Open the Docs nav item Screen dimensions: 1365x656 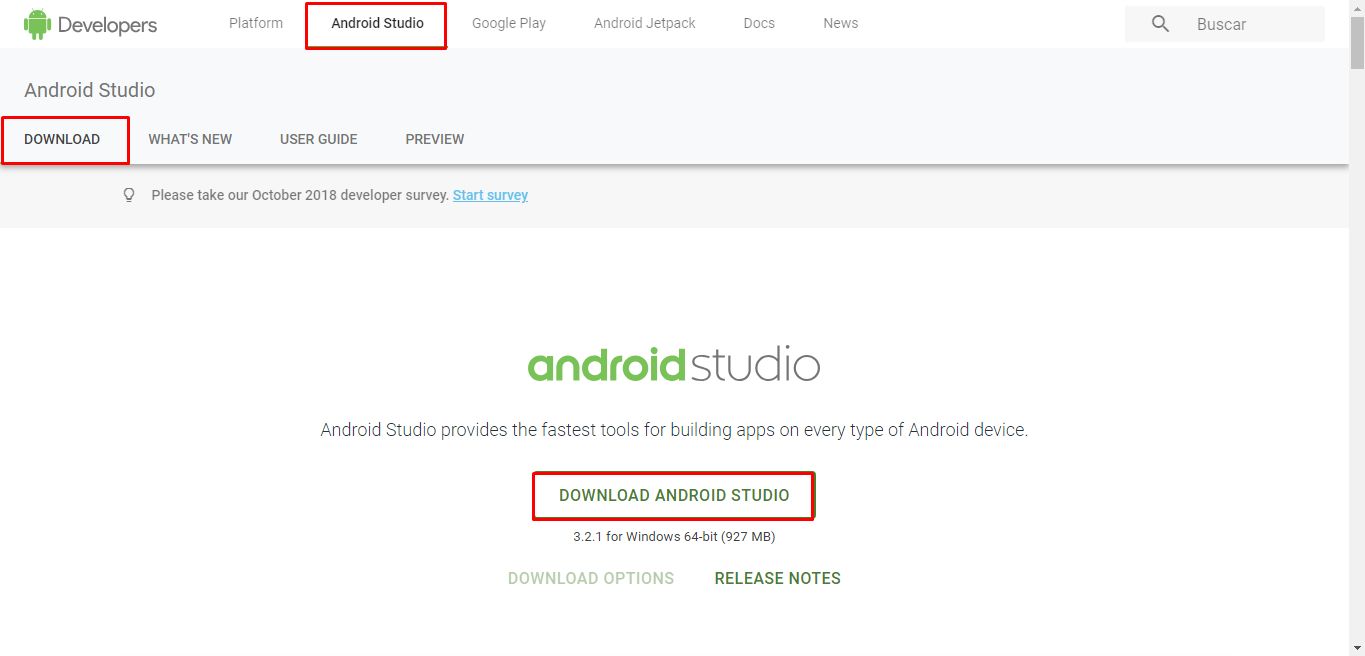pos(759,23)
